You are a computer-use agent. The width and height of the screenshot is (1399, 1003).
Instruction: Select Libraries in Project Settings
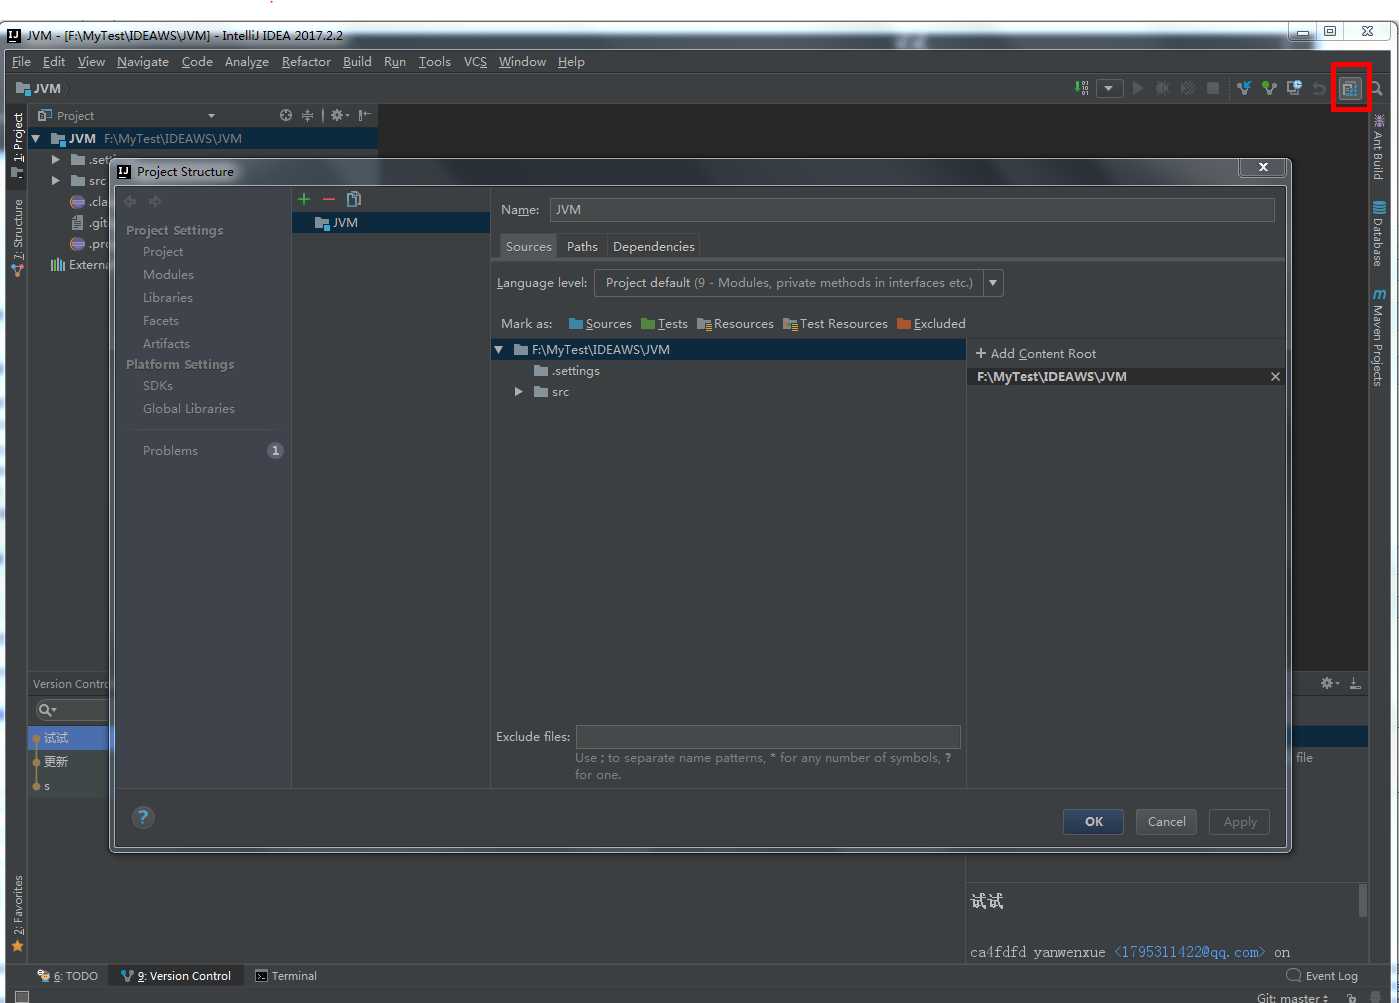(167, 298)
